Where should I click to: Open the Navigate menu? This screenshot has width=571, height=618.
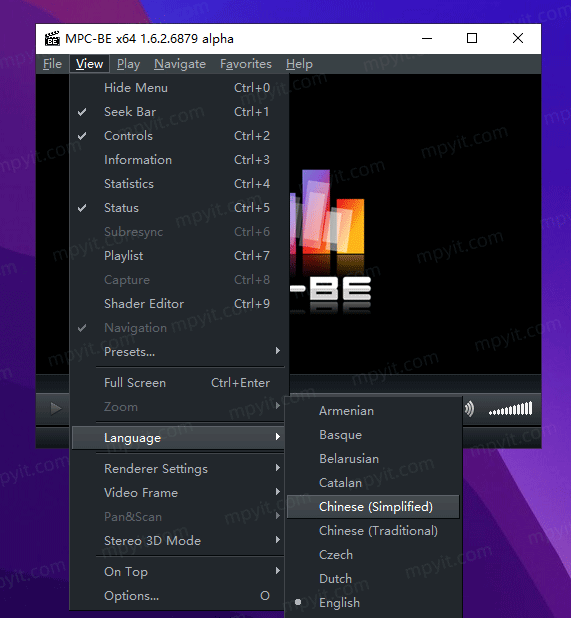click(x=180, y=64)
